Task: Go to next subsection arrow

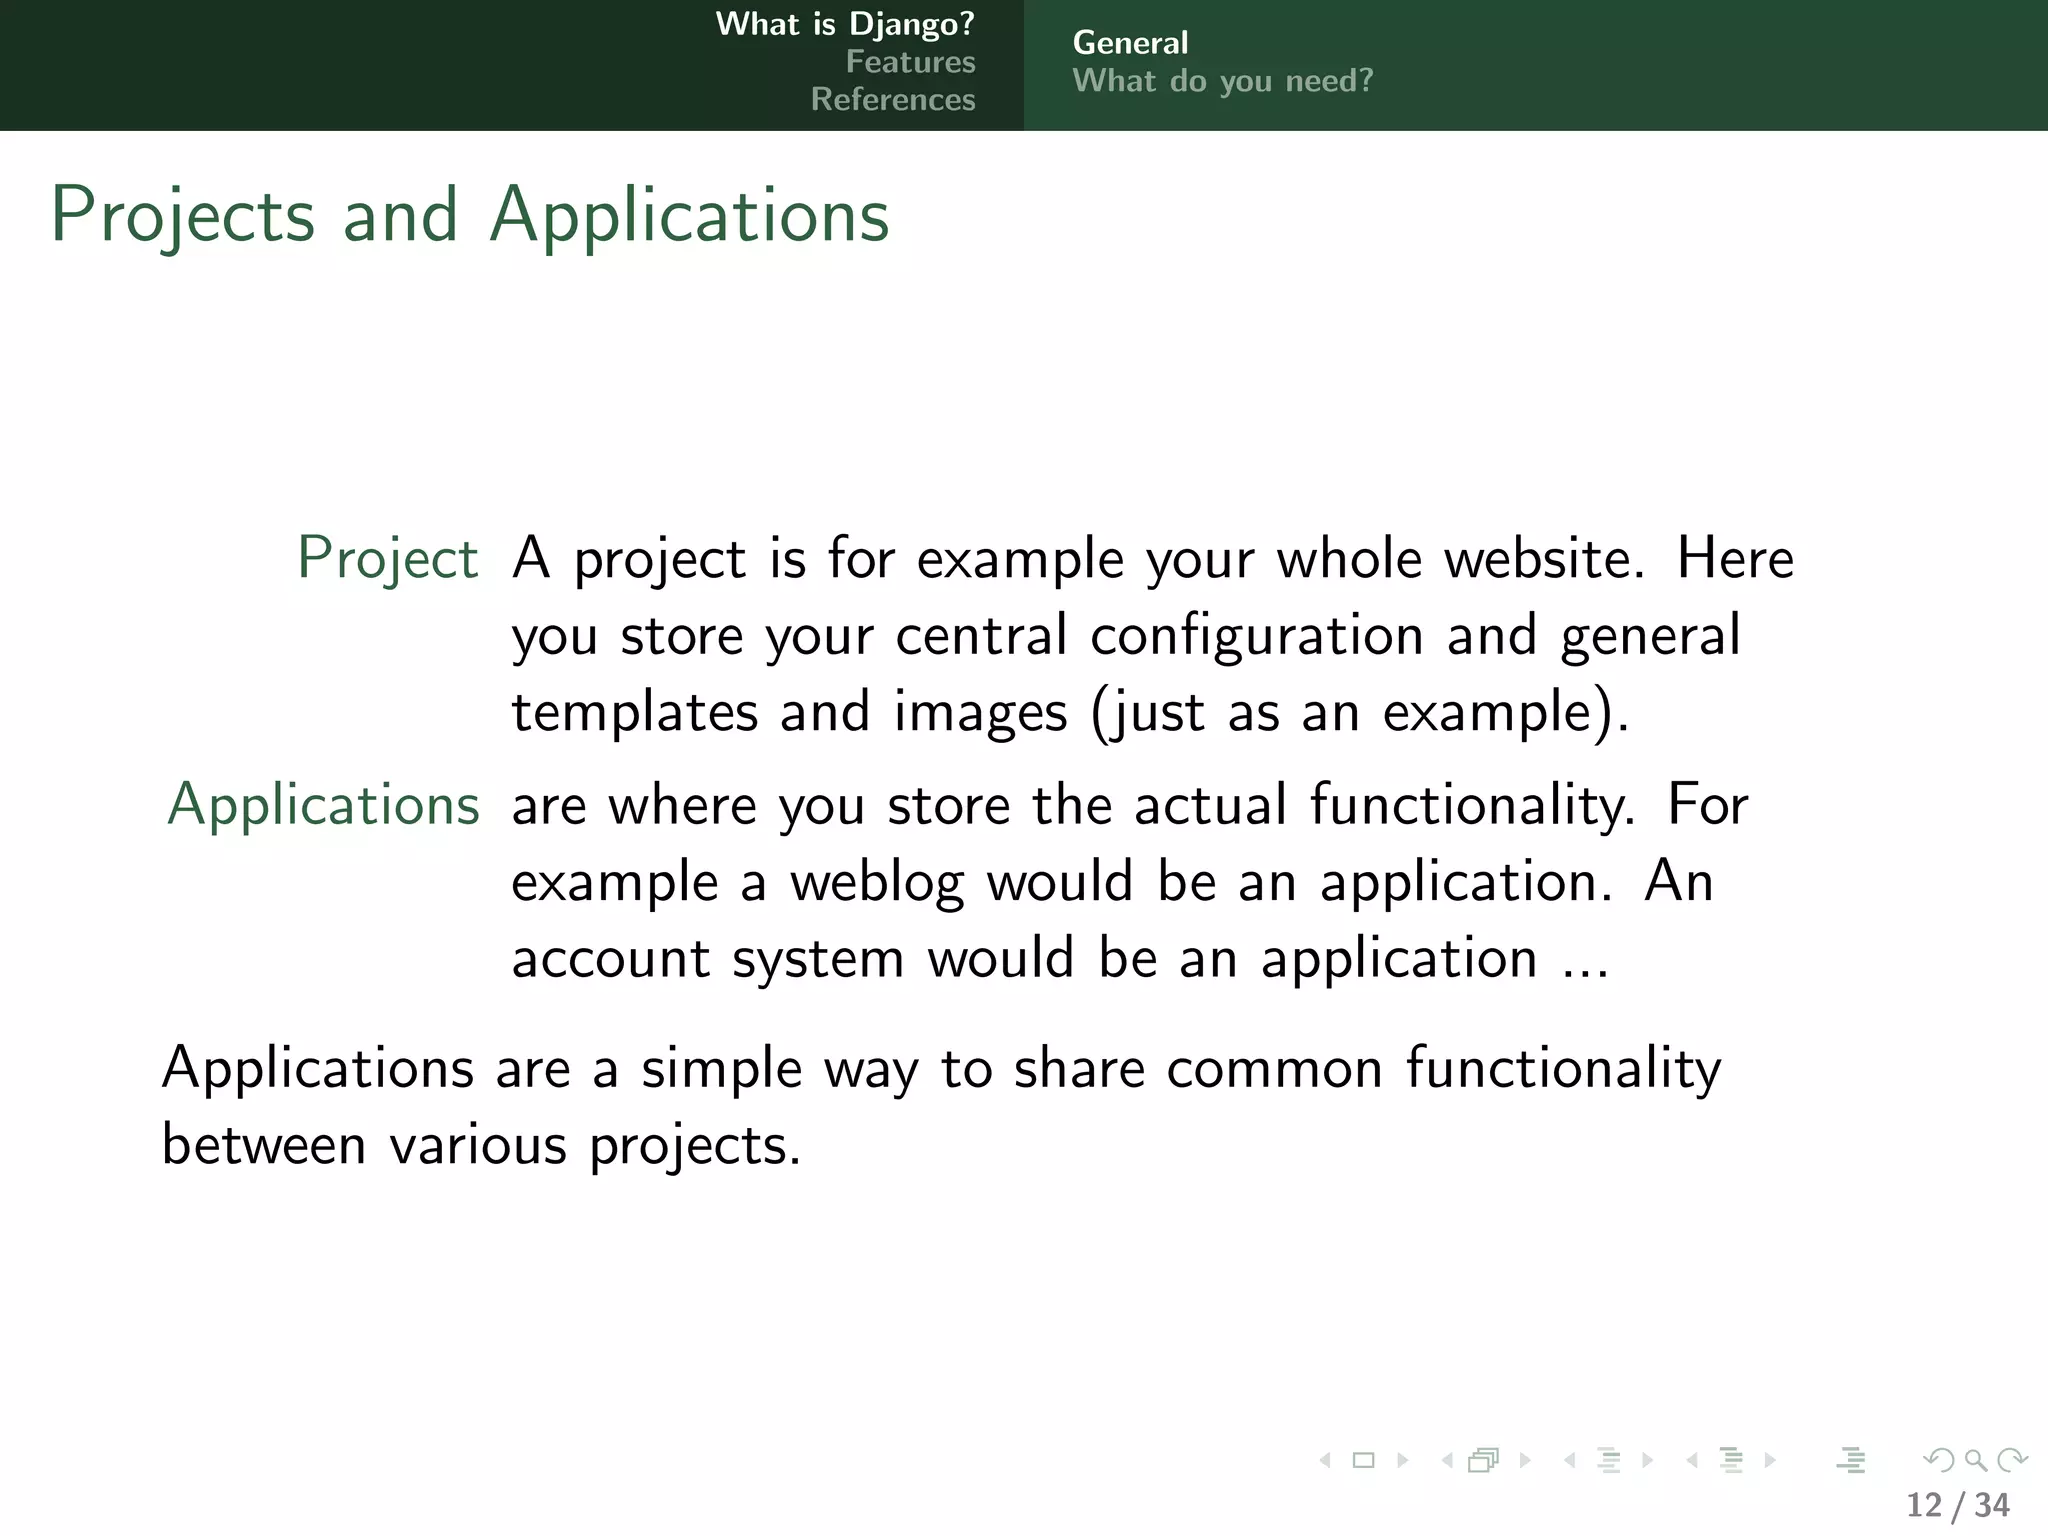Action: pos(1647,1461)
